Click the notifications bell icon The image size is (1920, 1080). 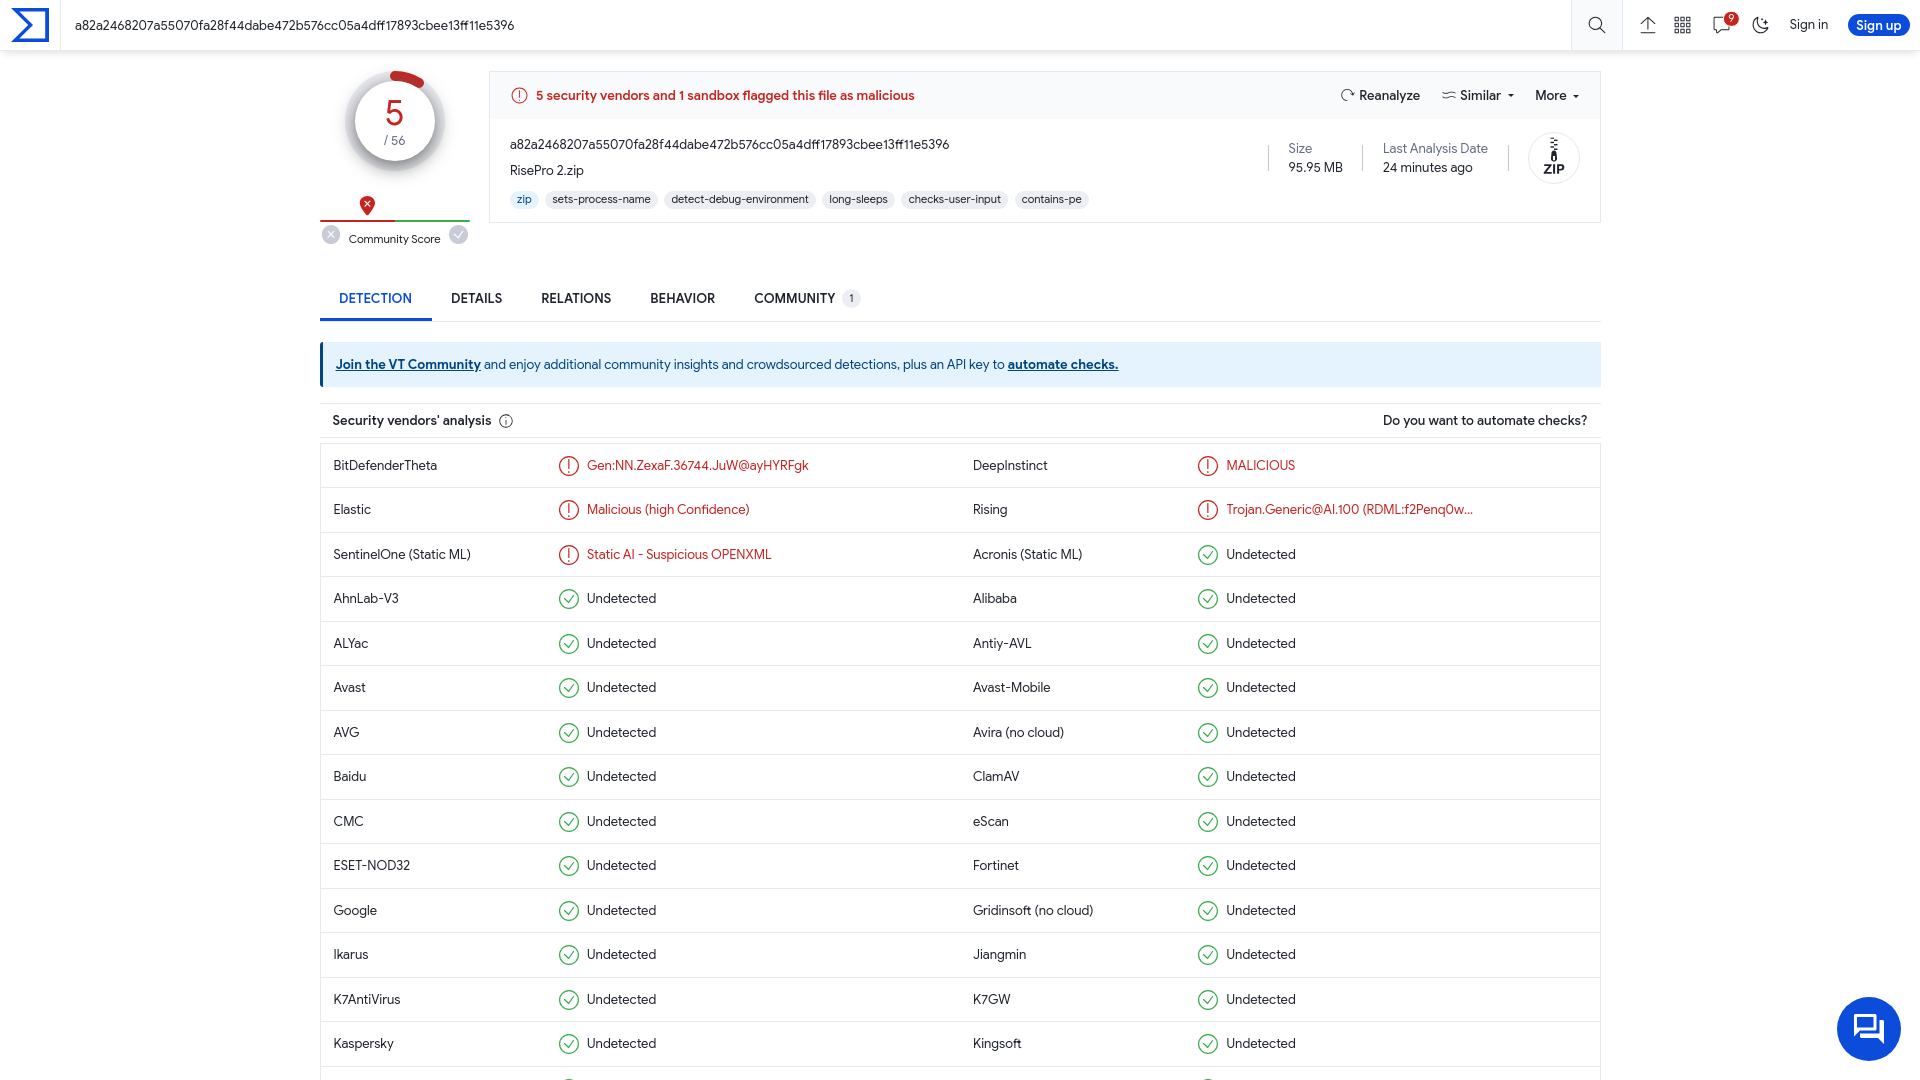pos(1722,25)
